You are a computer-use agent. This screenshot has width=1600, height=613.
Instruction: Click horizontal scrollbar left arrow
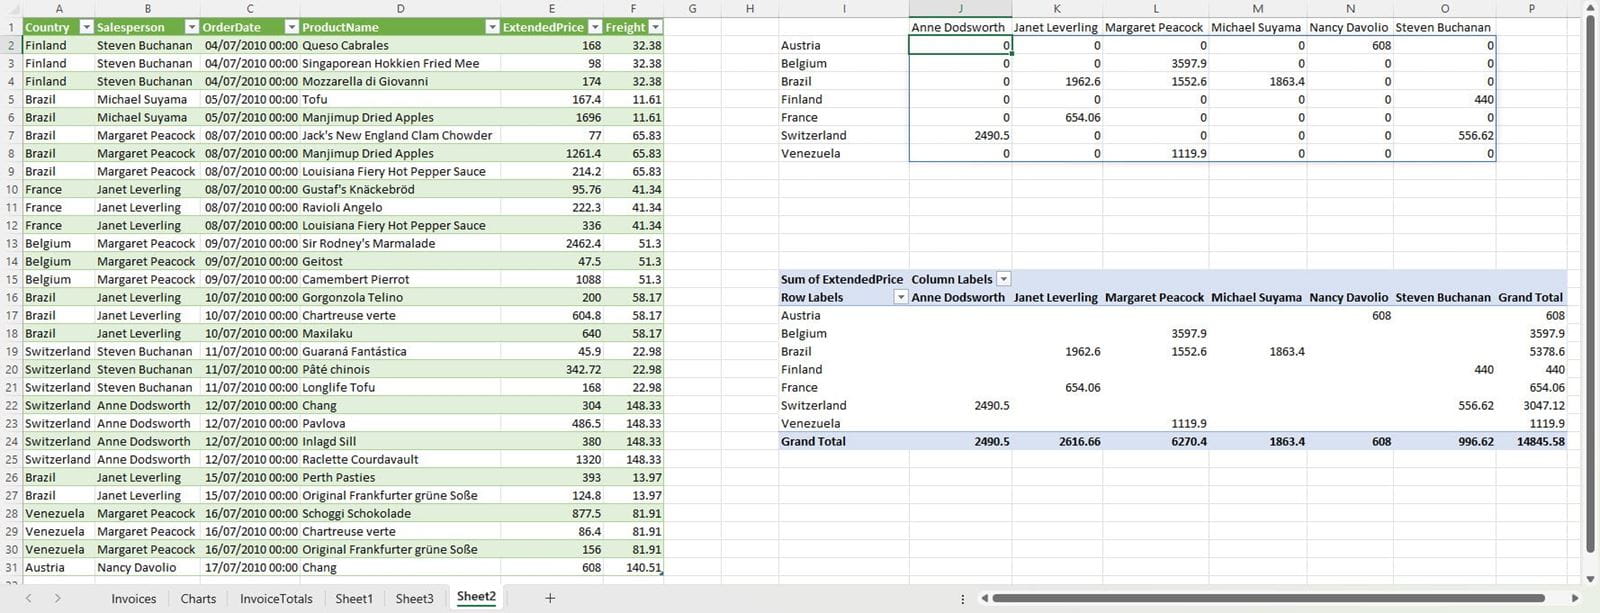[984, 598]
